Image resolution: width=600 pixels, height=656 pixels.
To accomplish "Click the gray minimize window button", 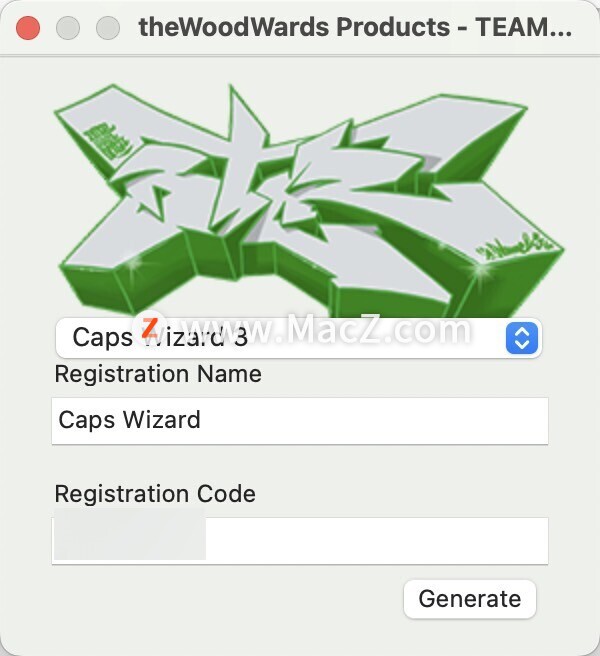I will click(68, 28).
